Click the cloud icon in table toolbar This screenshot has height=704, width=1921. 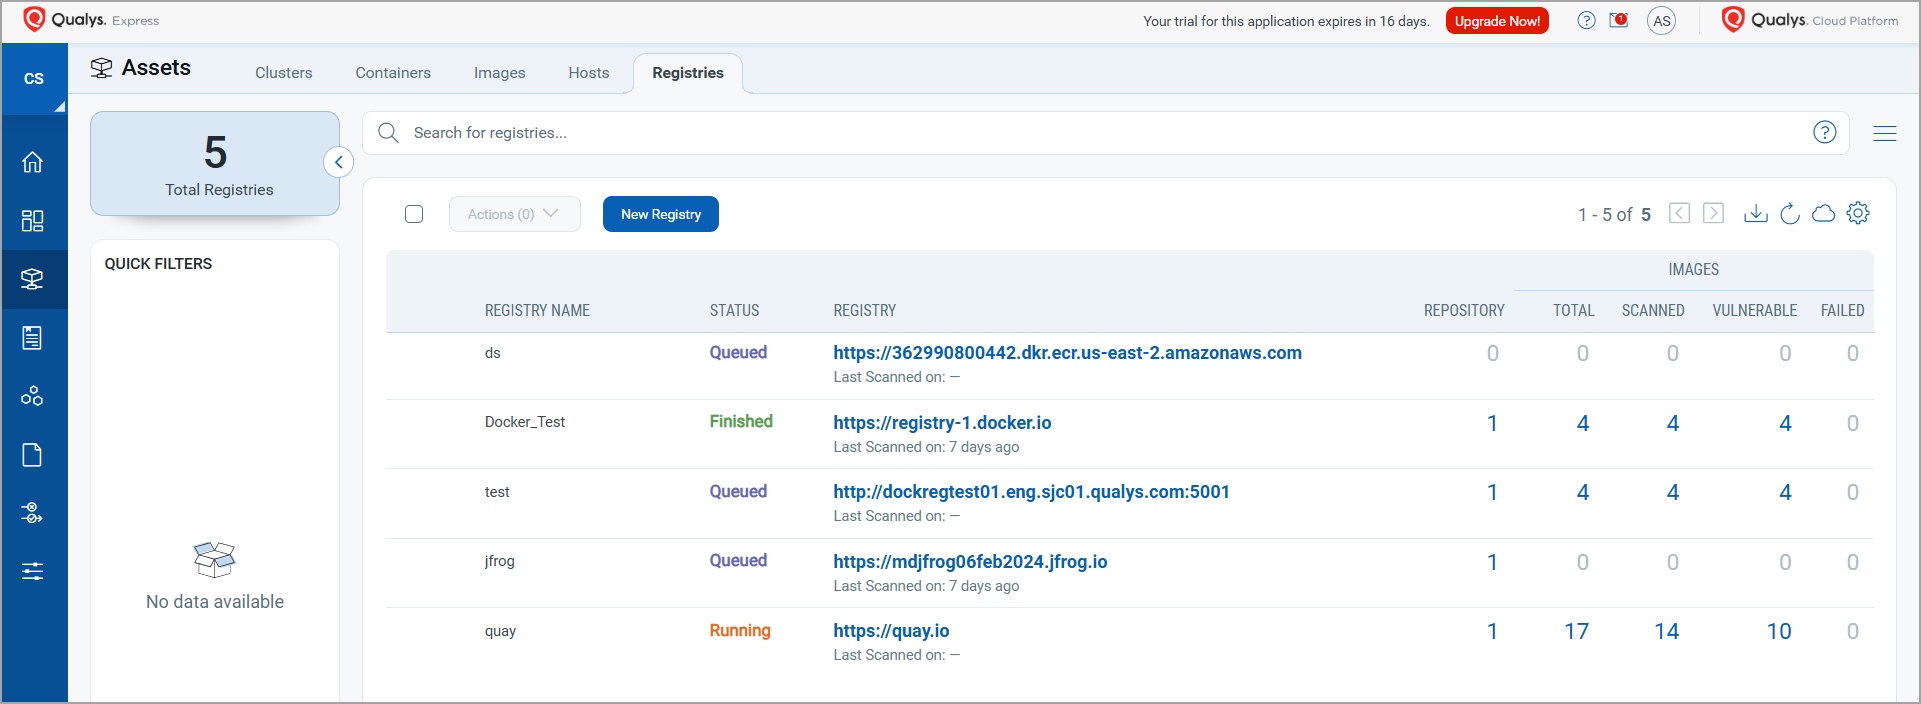[x=1824, y=213]
